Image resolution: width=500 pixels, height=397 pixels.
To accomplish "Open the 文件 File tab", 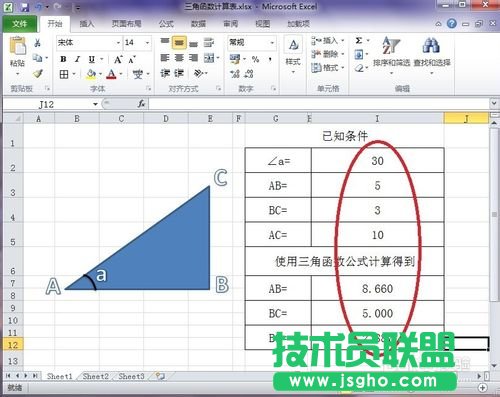I will (20, 24).
